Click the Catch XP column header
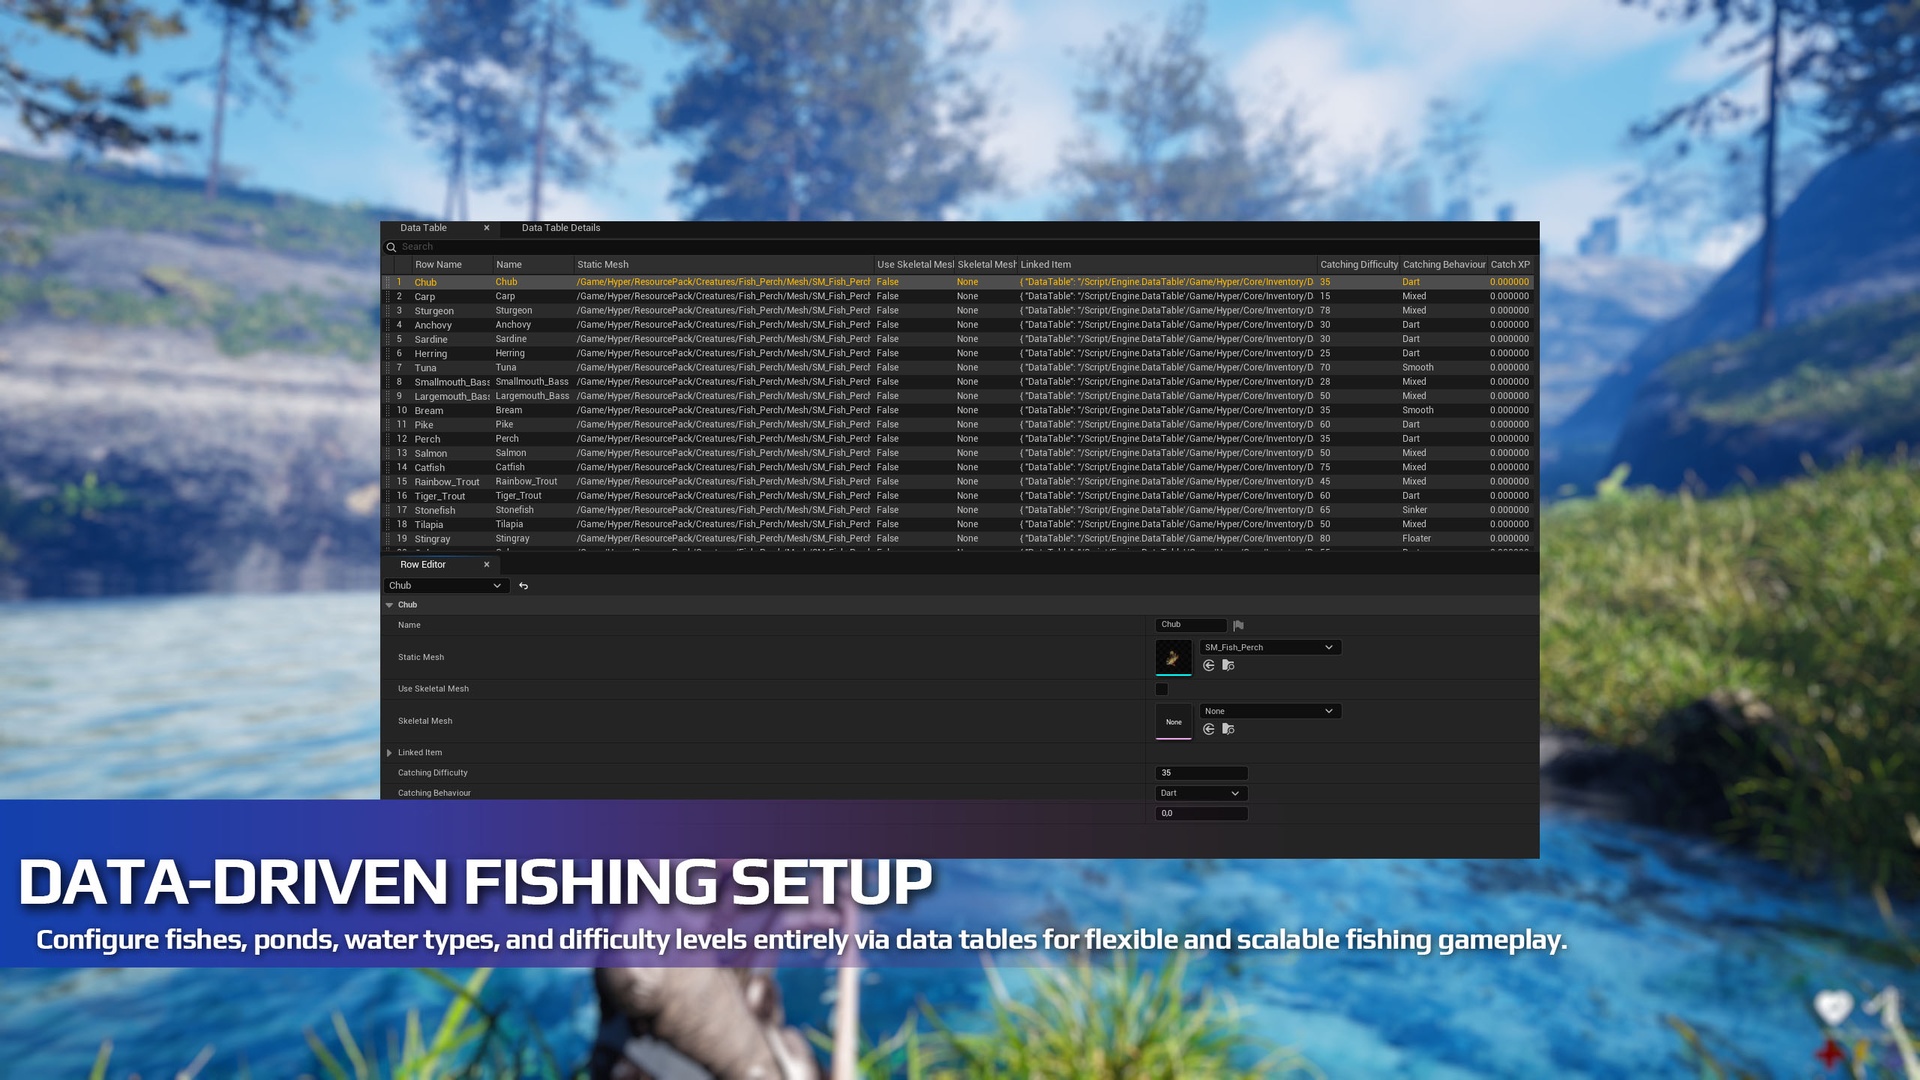This screenshot has height=1080, width=1920. tap(1511, 265)
